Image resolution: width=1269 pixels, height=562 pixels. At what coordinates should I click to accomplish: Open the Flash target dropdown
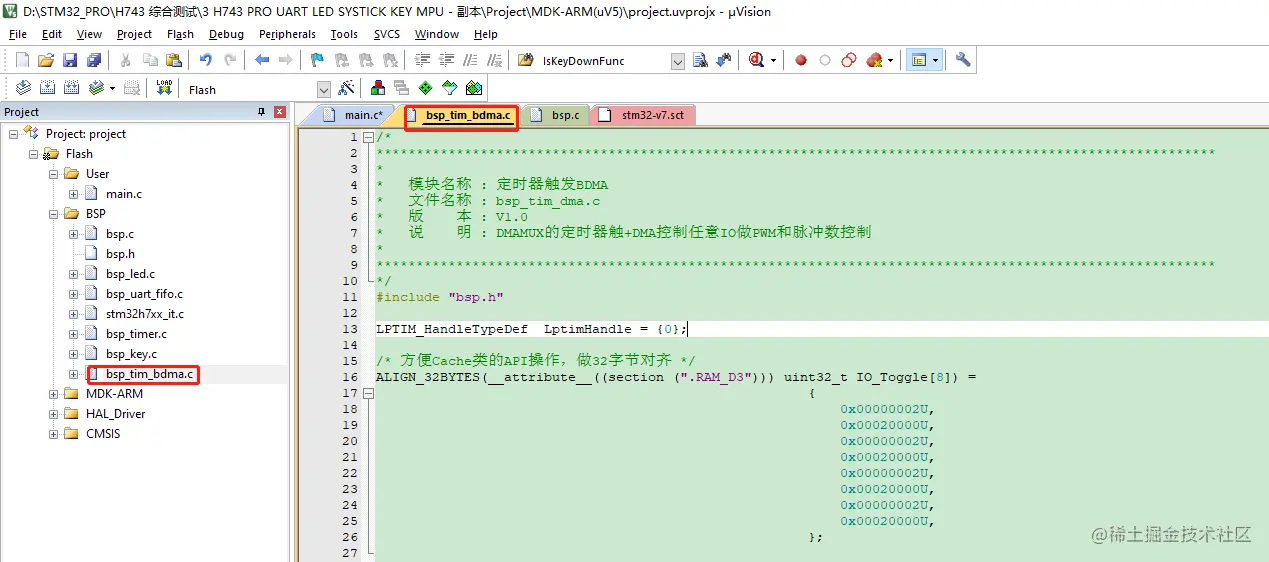point(323,89)
